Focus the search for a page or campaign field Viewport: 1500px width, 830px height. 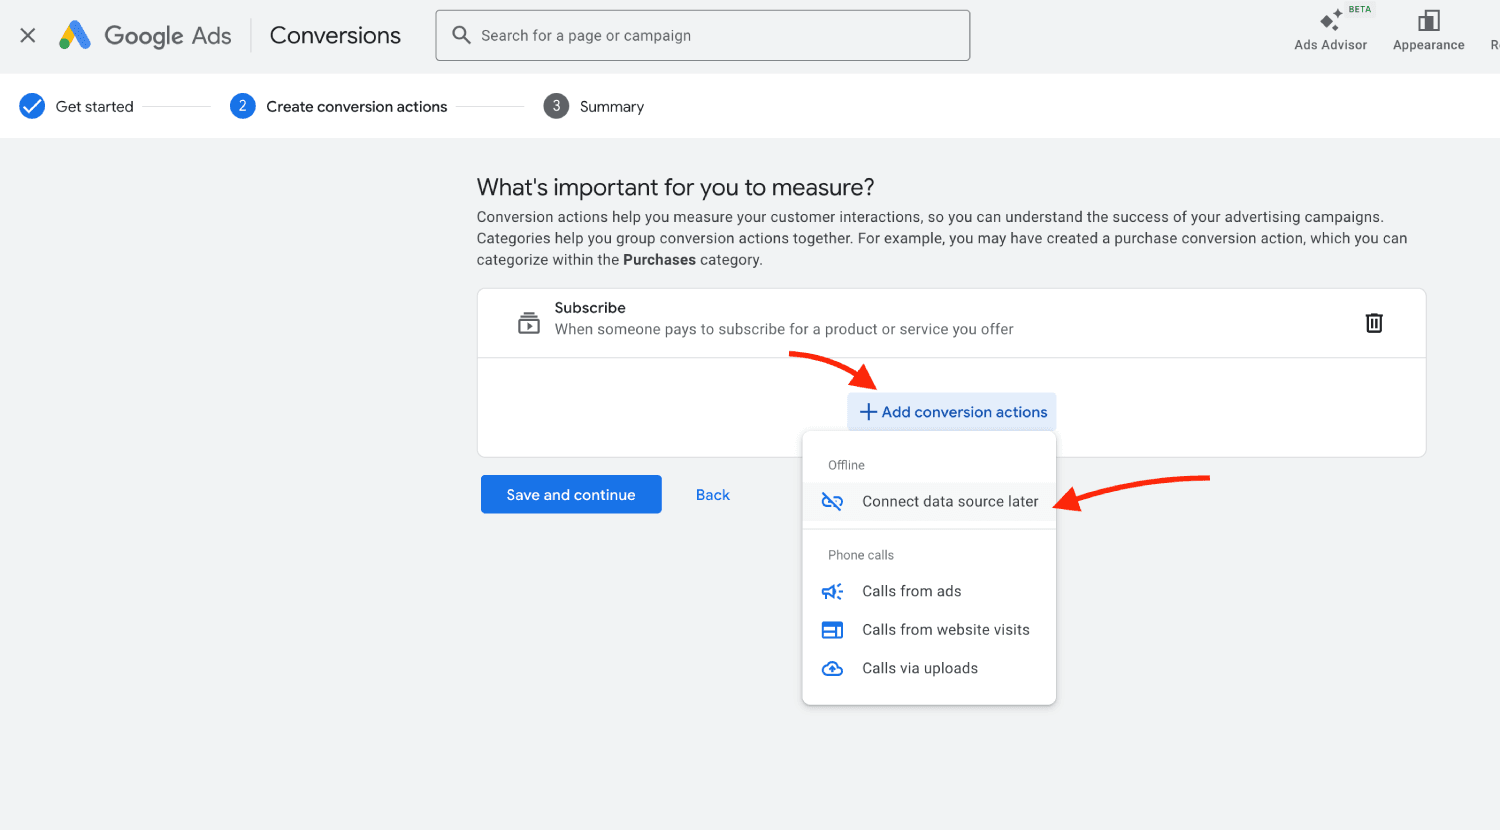(x=703, y=35)
